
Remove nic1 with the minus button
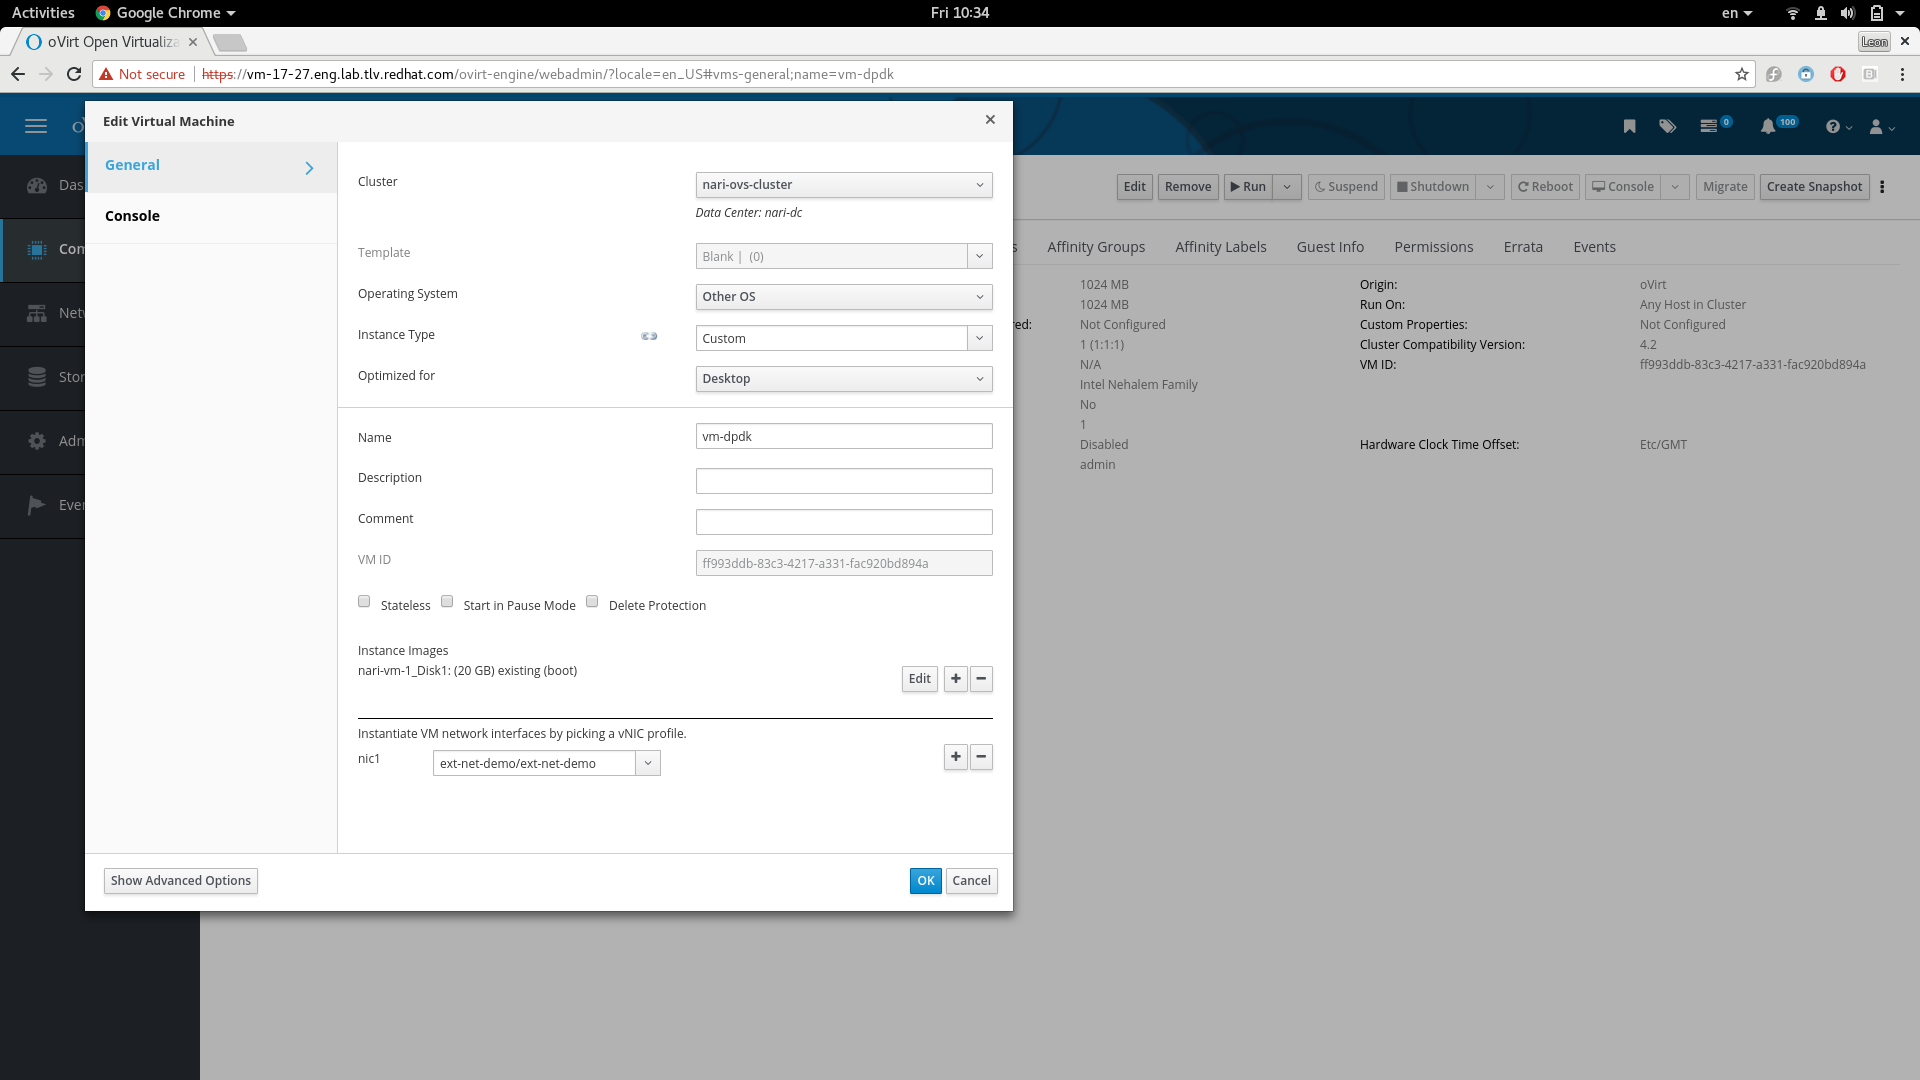click(x=981, y=757)
